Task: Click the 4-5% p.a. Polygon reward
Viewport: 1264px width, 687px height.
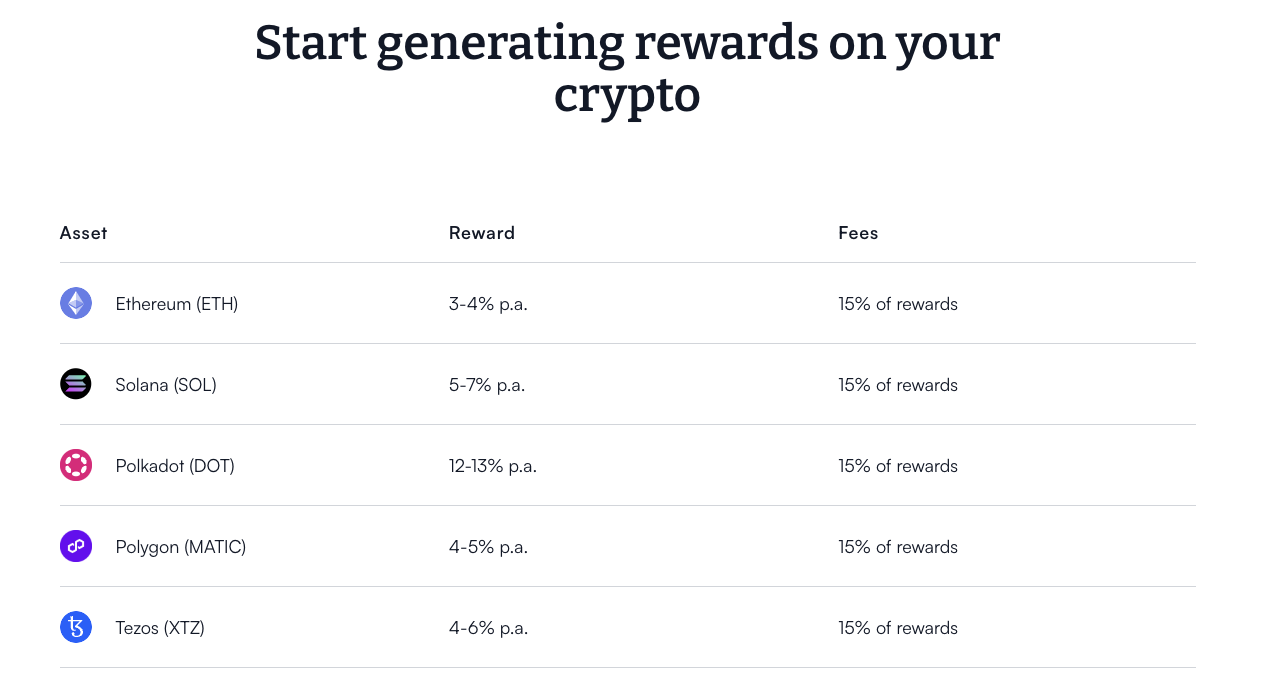Action: click(x=488, y=547)
